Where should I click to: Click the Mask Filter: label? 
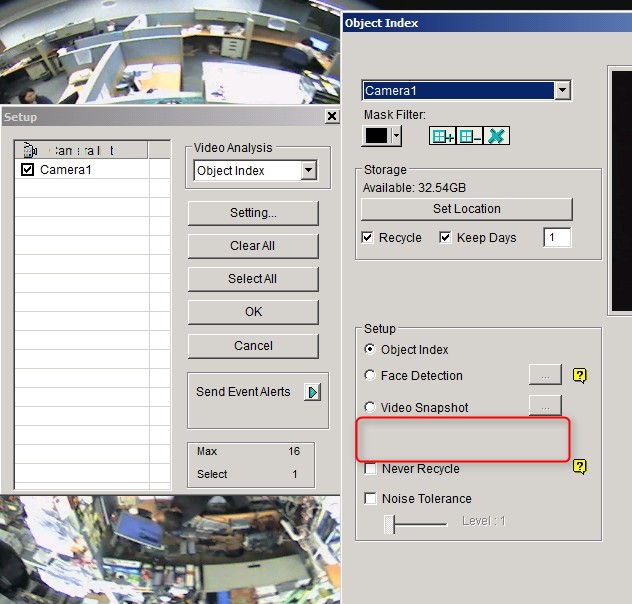(x=395, y=115)
